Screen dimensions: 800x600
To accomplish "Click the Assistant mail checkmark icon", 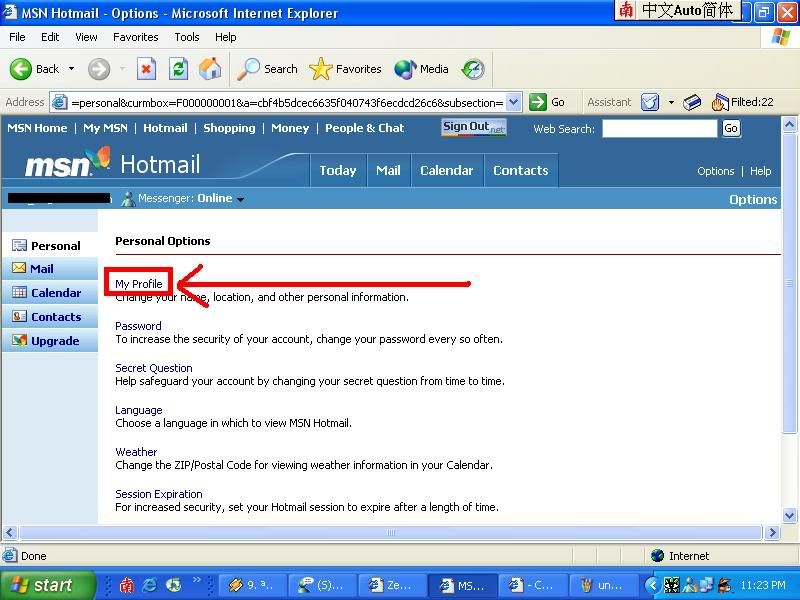I will point(649,102).
